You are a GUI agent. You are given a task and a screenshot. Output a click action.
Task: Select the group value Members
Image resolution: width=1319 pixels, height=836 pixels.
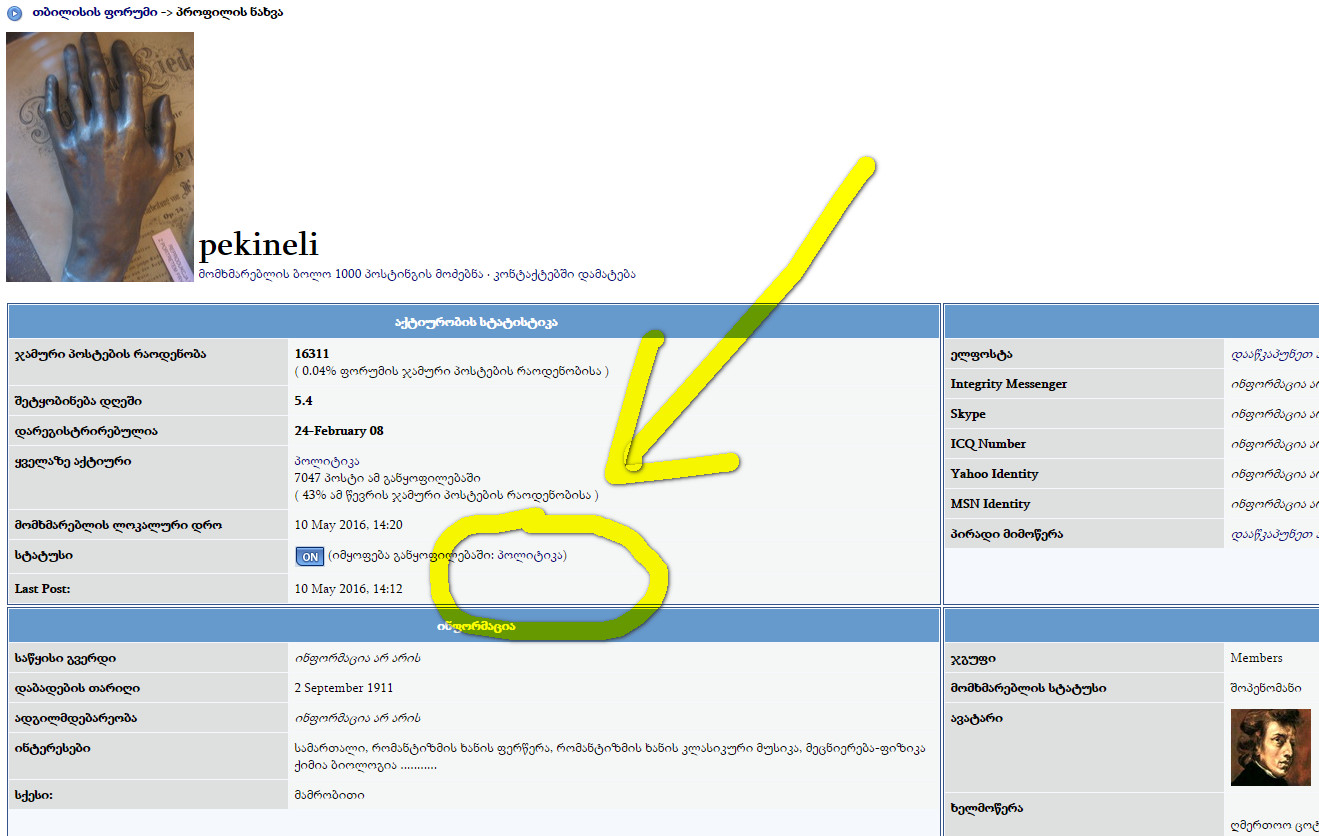[x=1256, y=658]
